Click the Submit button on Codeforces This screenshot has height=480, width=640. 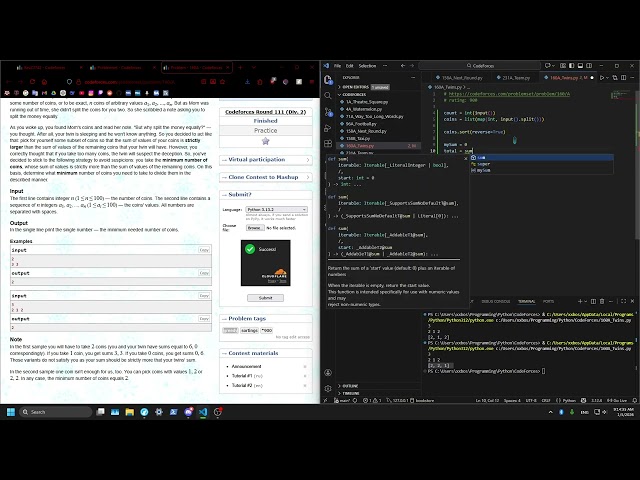[x=265, y=298]
